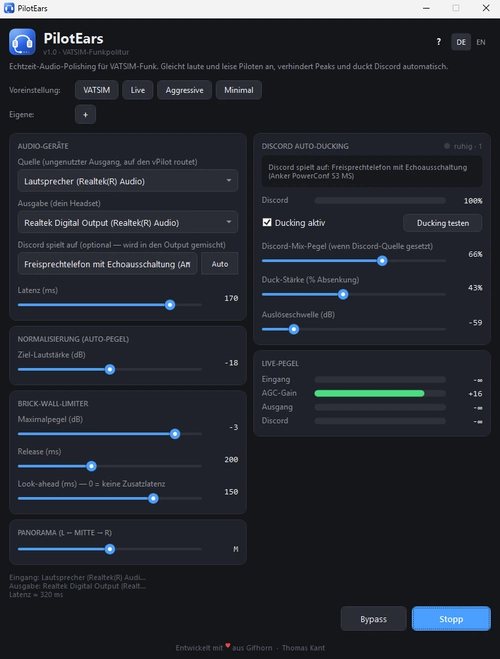The height and width of the screenshot is (659, 500).
Task: Switch language to EN
Action: (x=481, y=42)
